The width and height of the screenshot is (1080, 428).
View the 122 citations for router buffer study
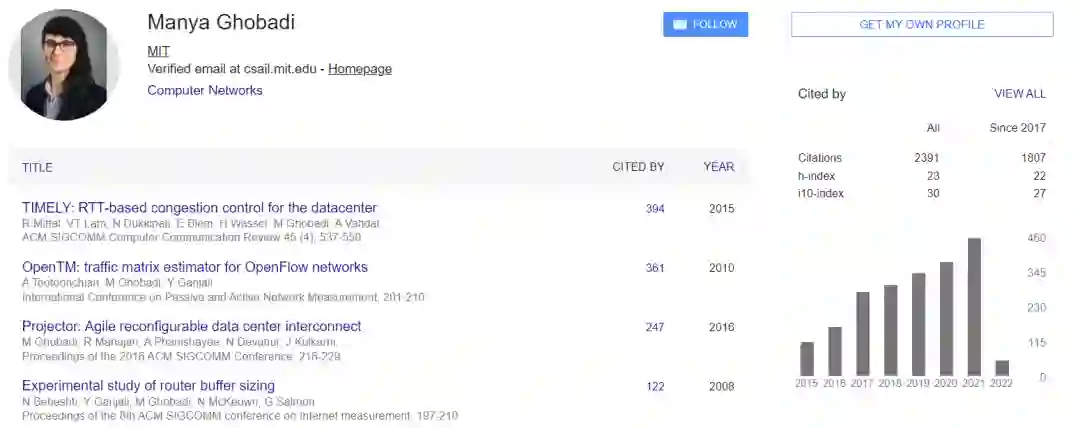655,386
